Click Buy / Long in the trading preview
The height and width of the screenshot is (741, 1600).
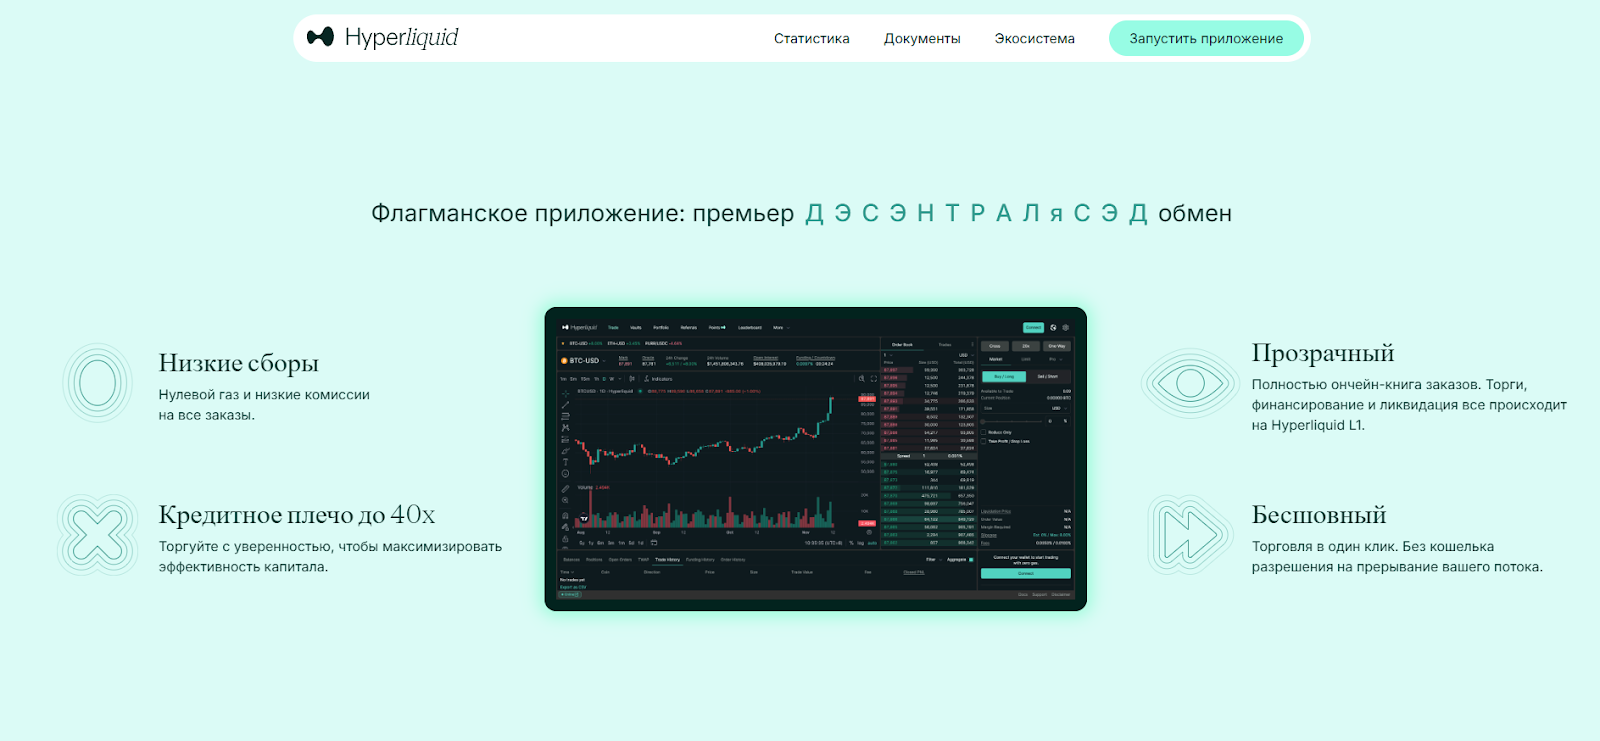(x=1004, y=376)
